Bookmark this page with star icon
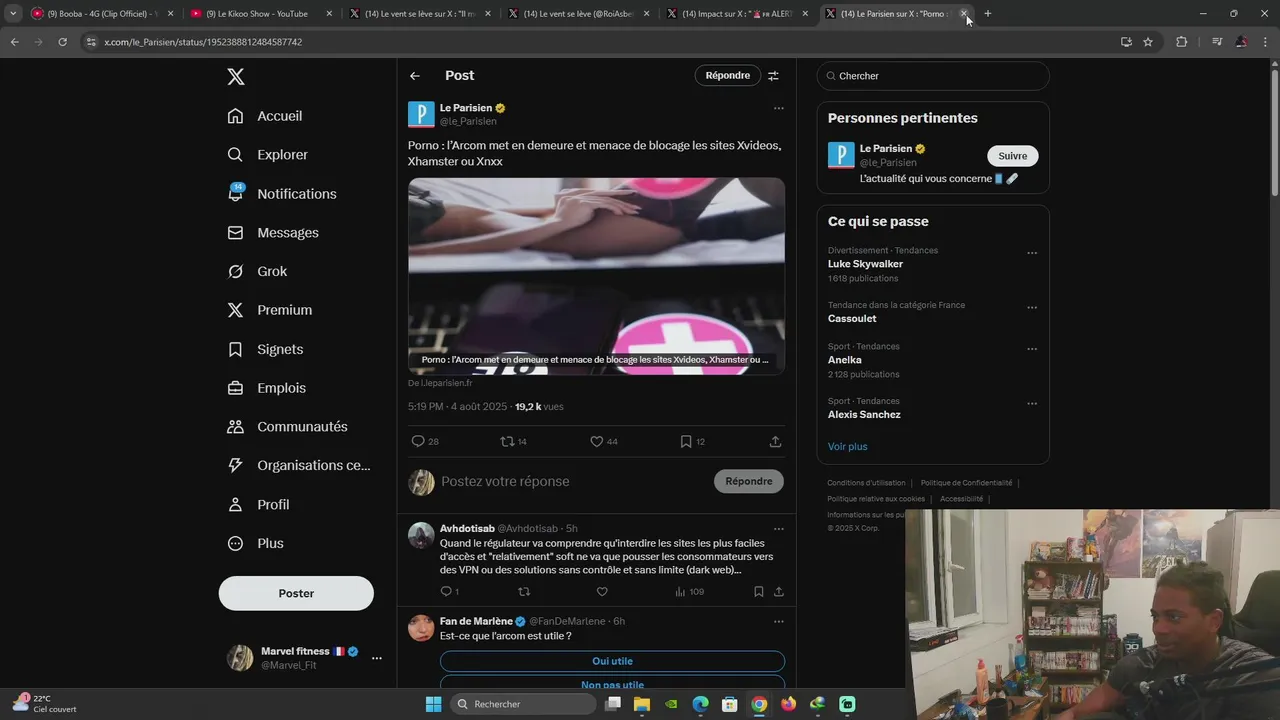The height and width of the screenshot is (720, 1280). [x=1148, y=42]
